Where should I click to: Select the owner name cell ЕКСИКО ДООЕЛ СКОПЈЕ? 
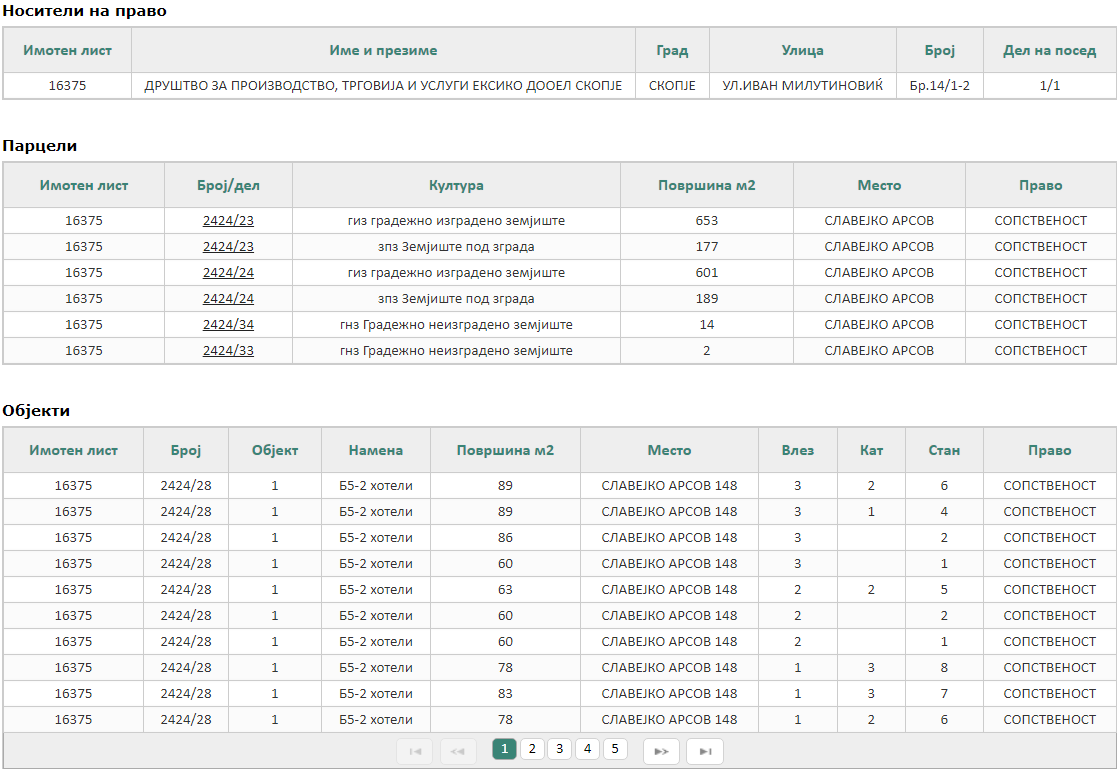coord(383,86)
